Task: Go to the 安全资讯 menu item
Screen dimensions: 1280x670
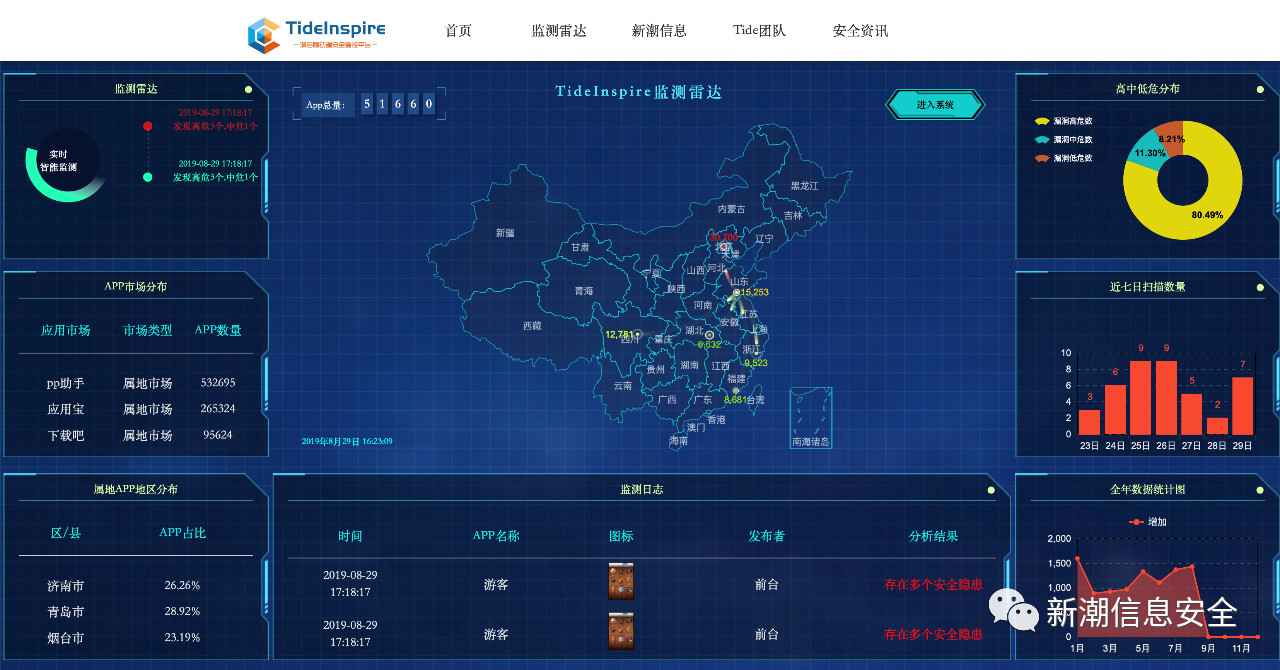Action: coord(860,31)
